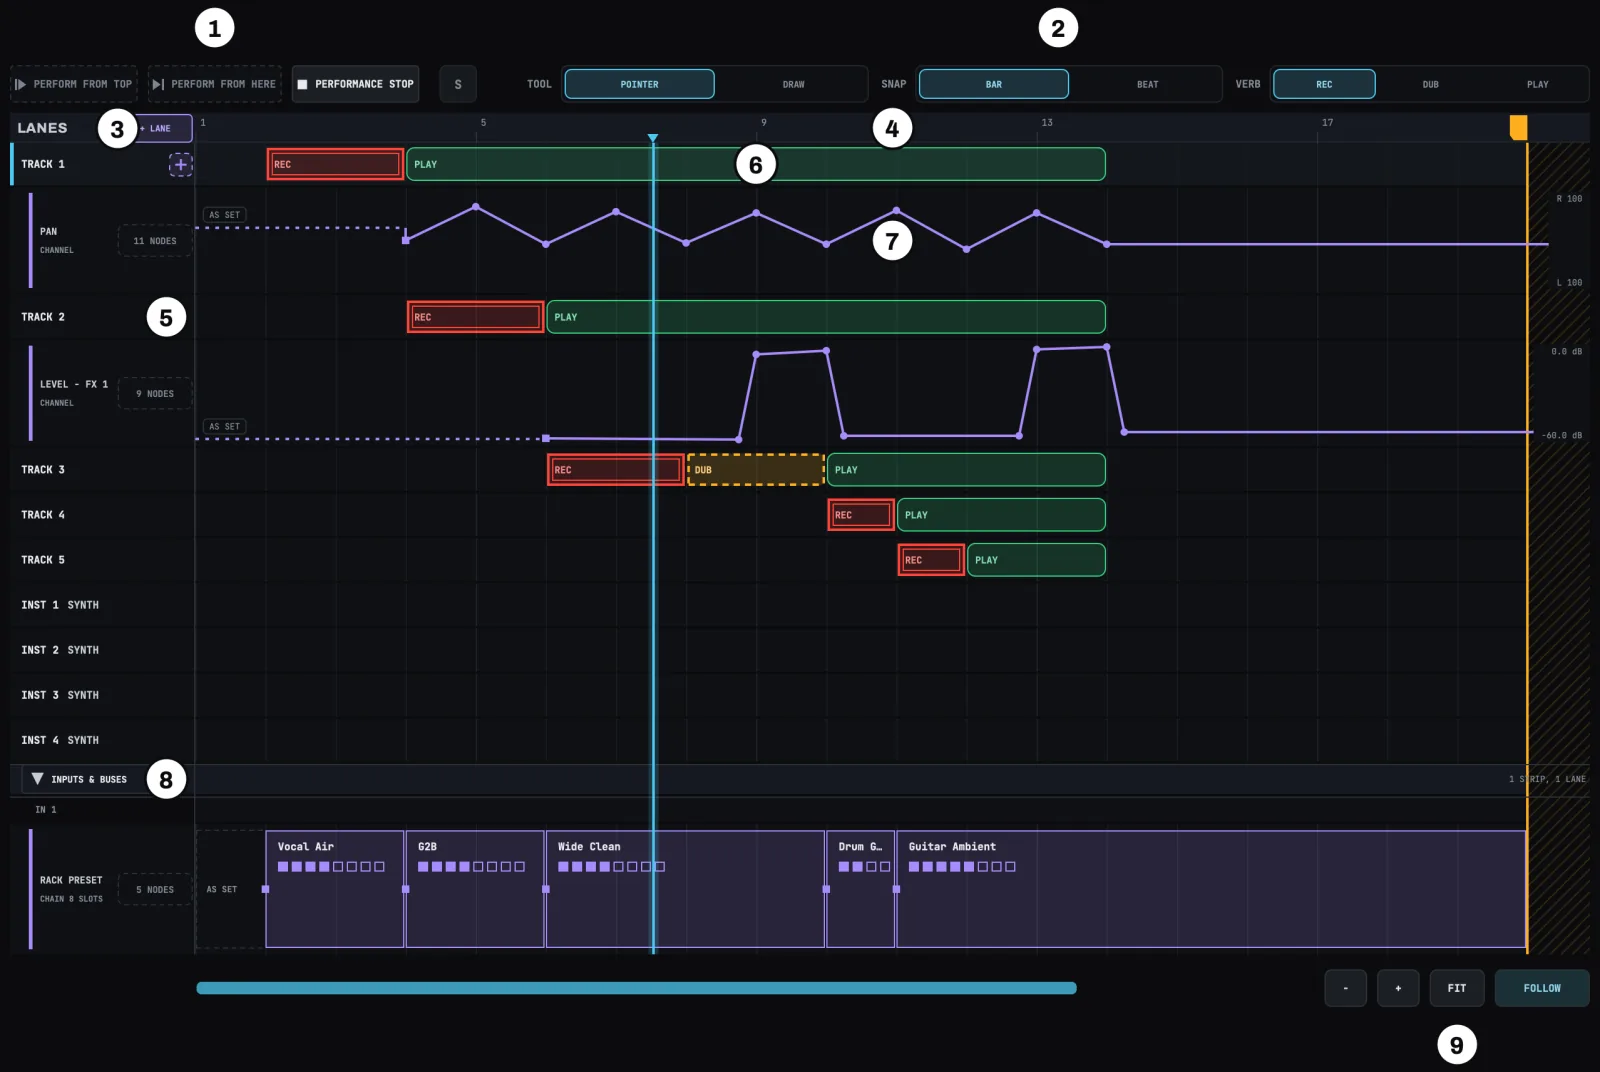This screenshot has width=1600, height=1072.
Task: Click bar 13 on the timeline ruler
Action: point(1046,123)
